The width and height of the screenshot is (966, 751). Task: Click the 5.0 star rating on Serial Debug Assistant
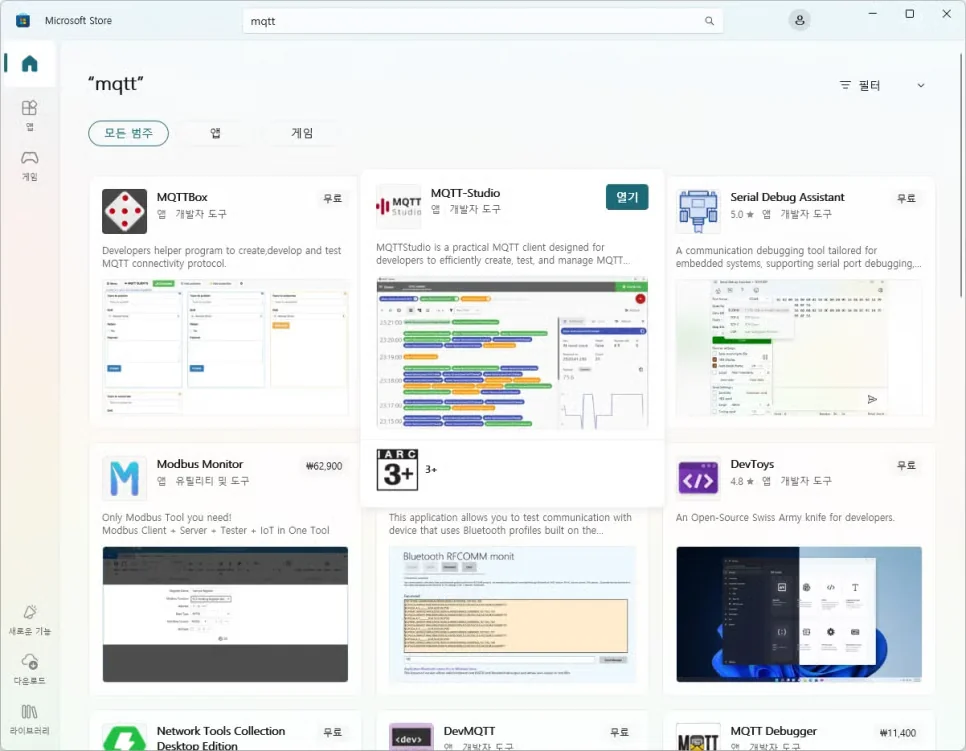coord(742,214)
